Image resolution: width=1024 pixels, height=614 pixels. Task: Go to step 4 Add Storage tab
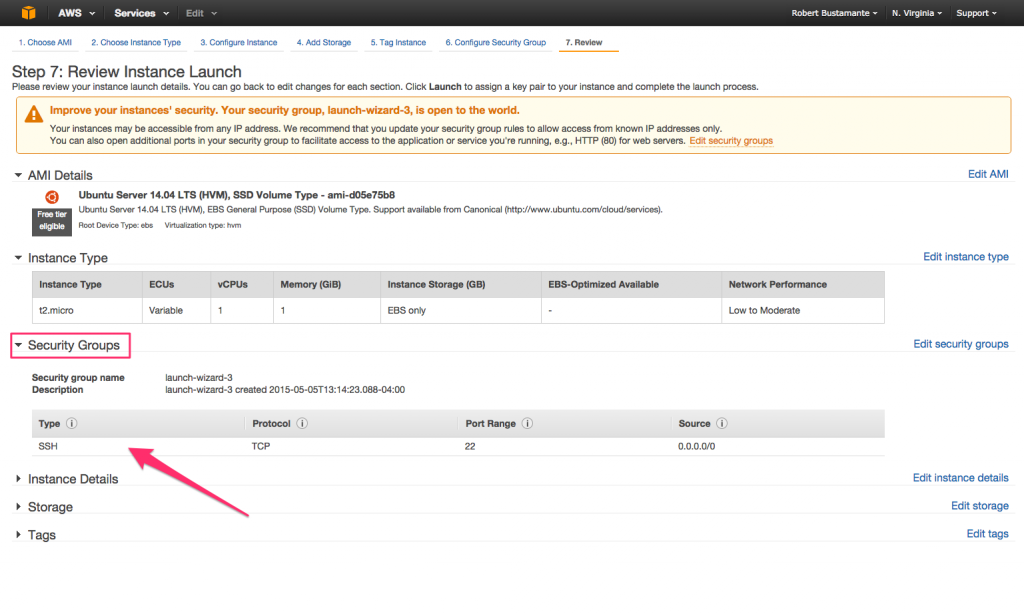pyautogui.click(x=324, y=42)
